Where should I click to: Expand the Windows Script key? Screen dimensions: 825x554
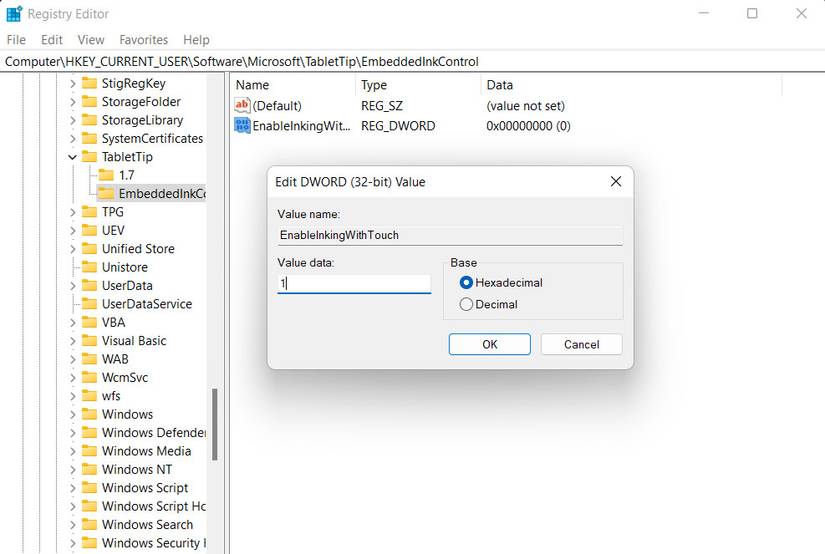pyautogui.click(x=73, y=488)
